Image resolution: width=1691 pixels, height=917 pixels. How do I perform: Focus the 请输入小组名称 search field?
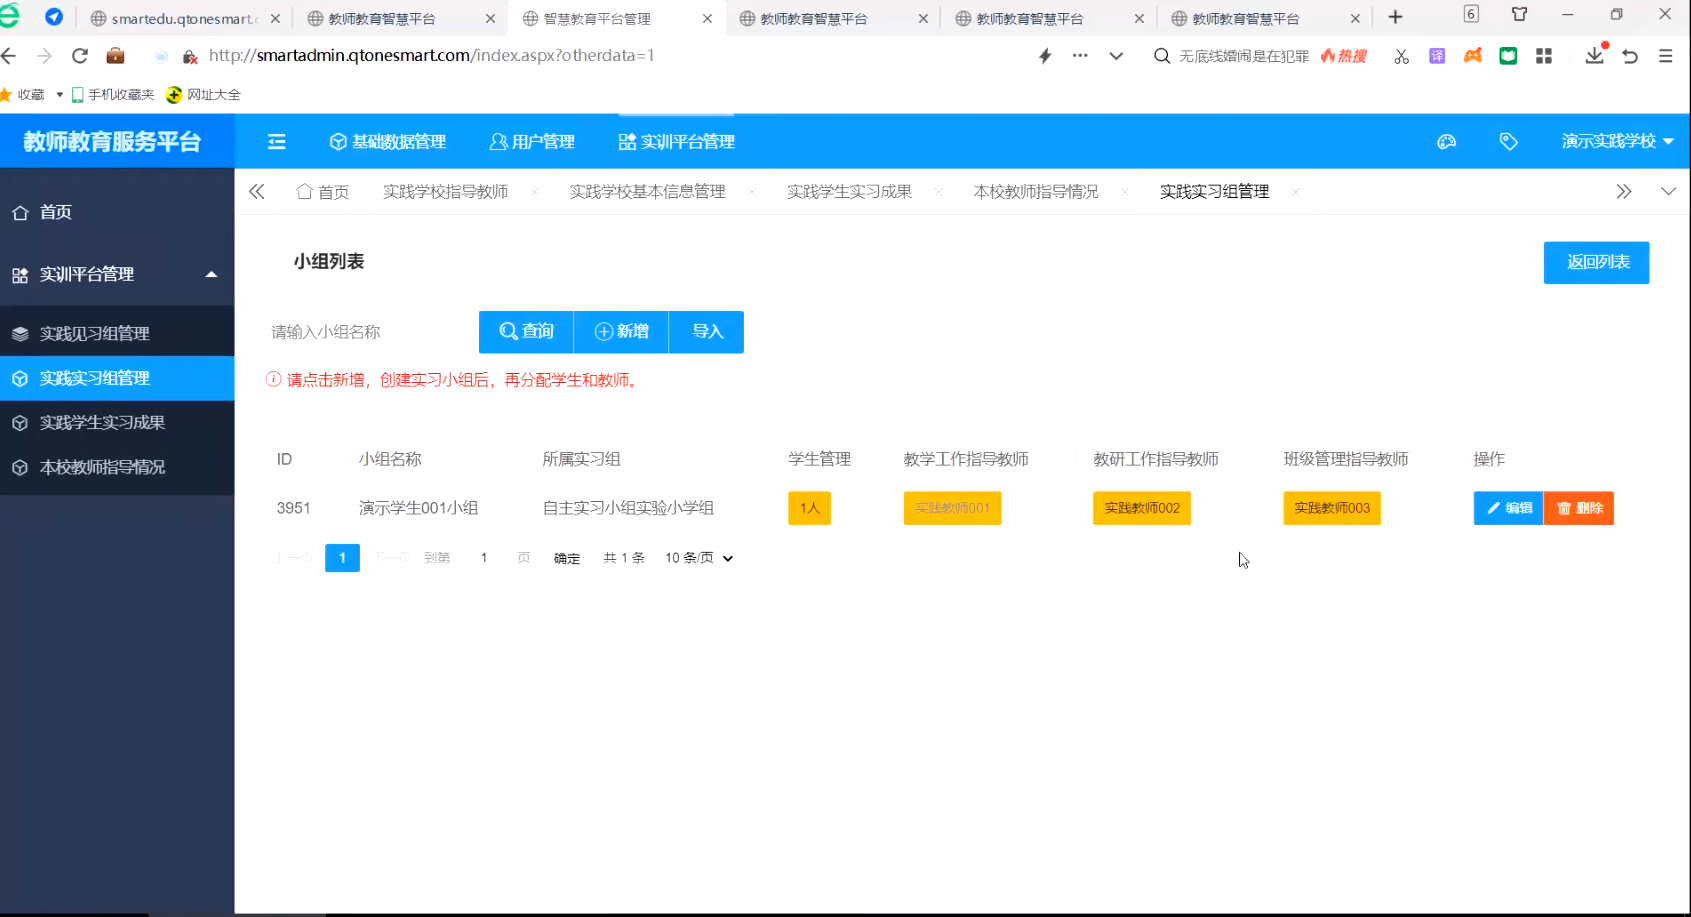pyautogui.click(x=368, y=332)
